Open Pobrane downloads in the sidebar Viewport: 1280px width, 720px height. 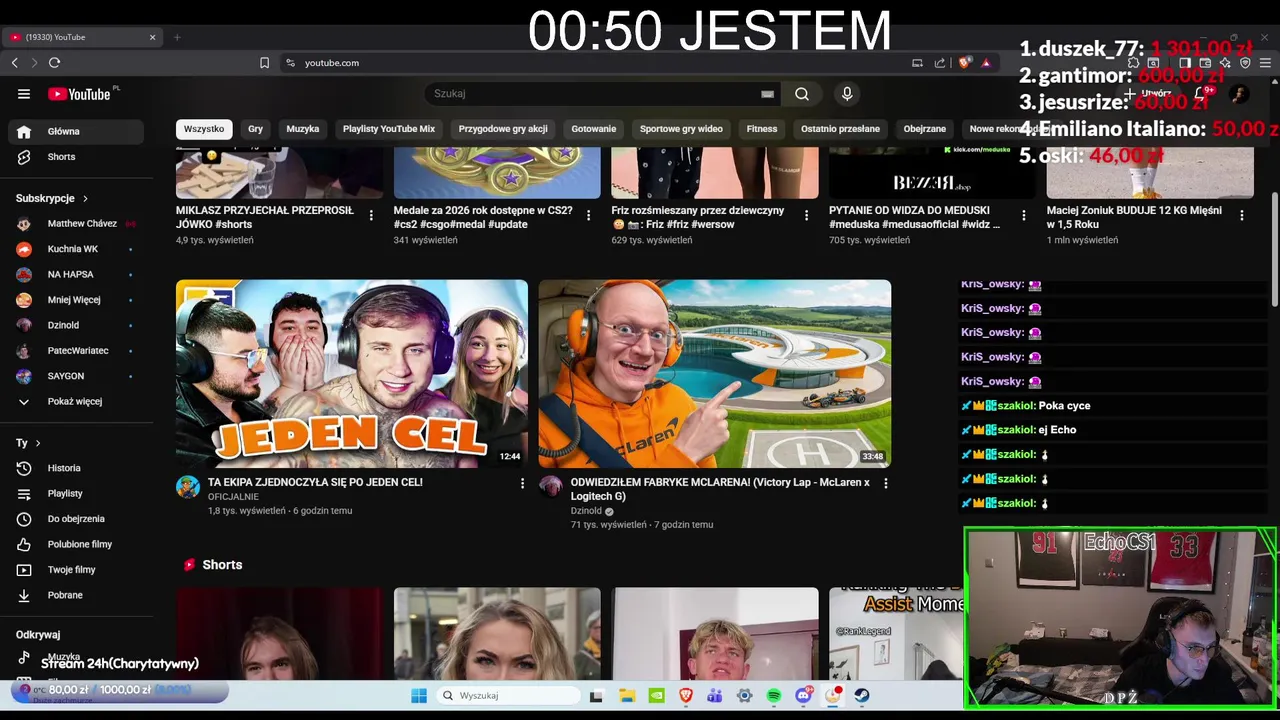coord(76,595)
